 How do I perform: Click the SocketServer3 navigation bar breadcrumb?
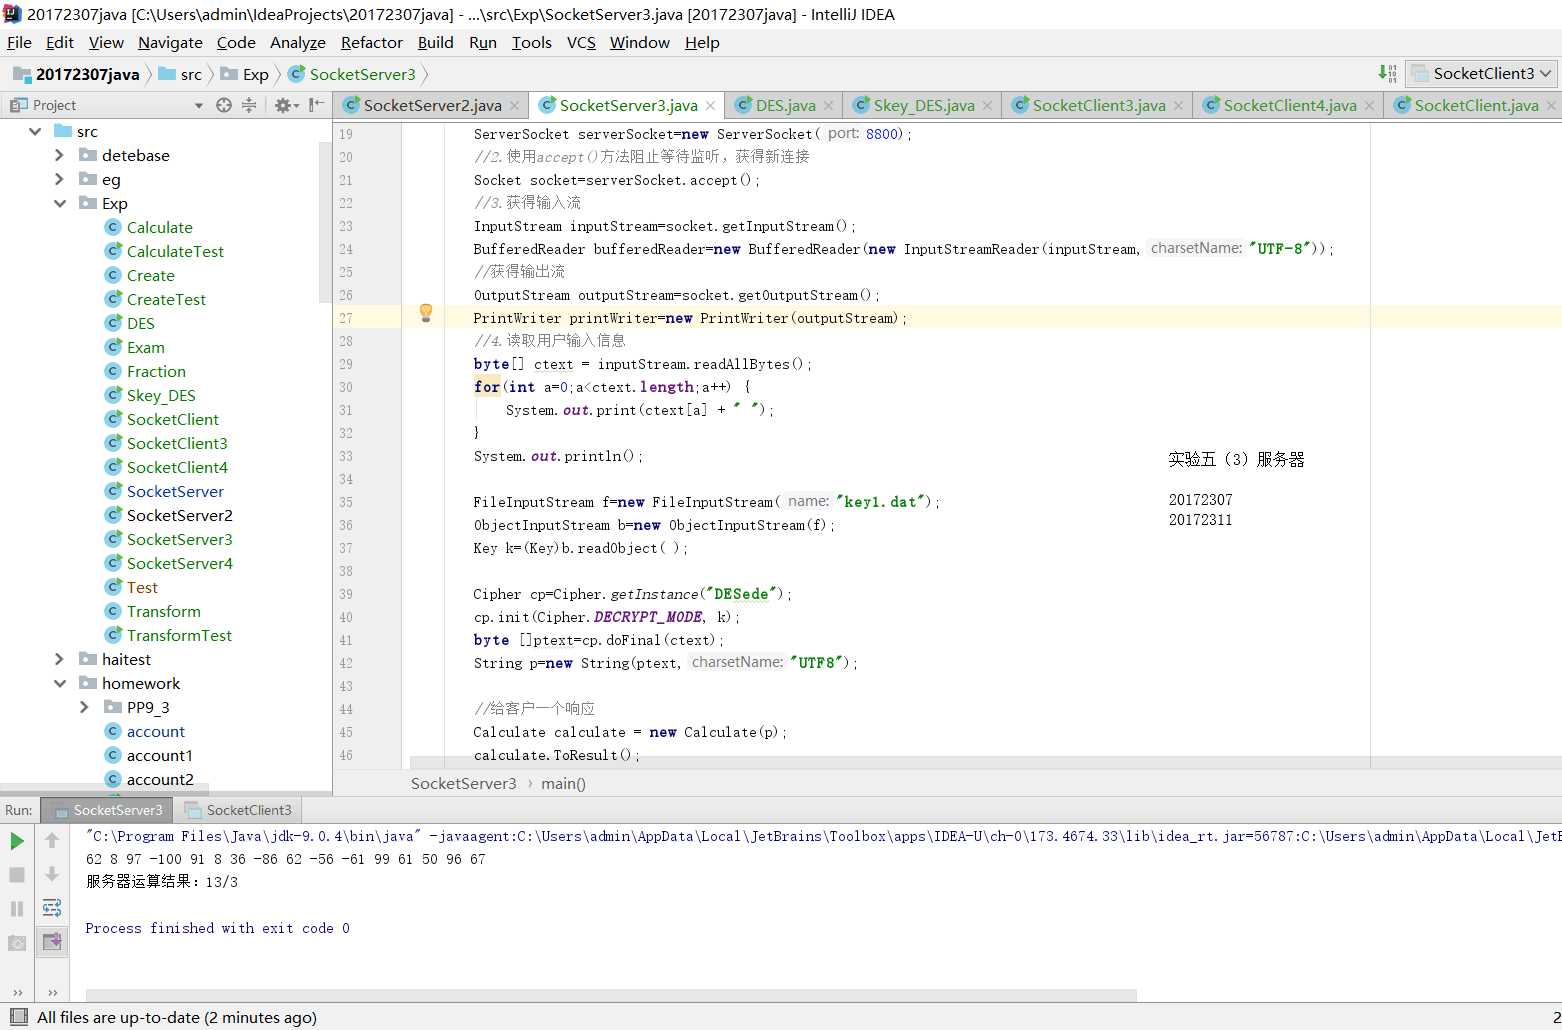[x=352, y=74]
